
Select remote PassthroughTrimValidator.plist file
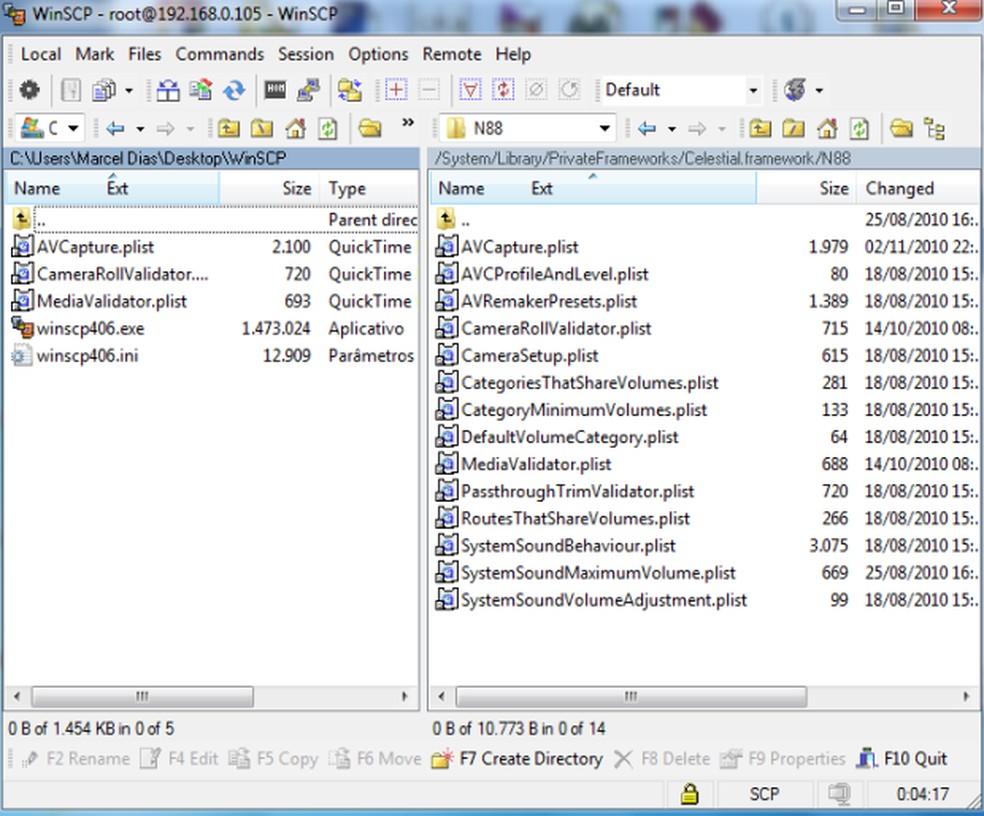point(577,491)
